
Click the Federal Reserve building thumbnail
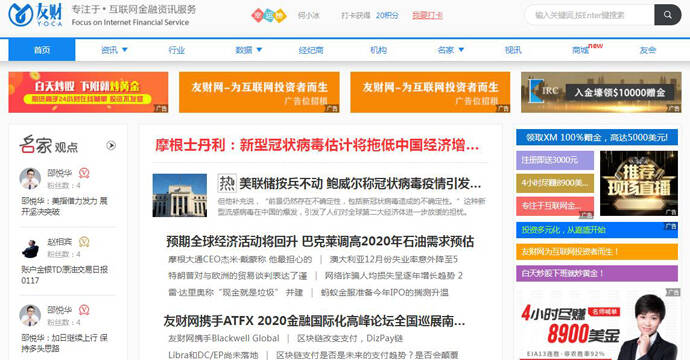180,195
